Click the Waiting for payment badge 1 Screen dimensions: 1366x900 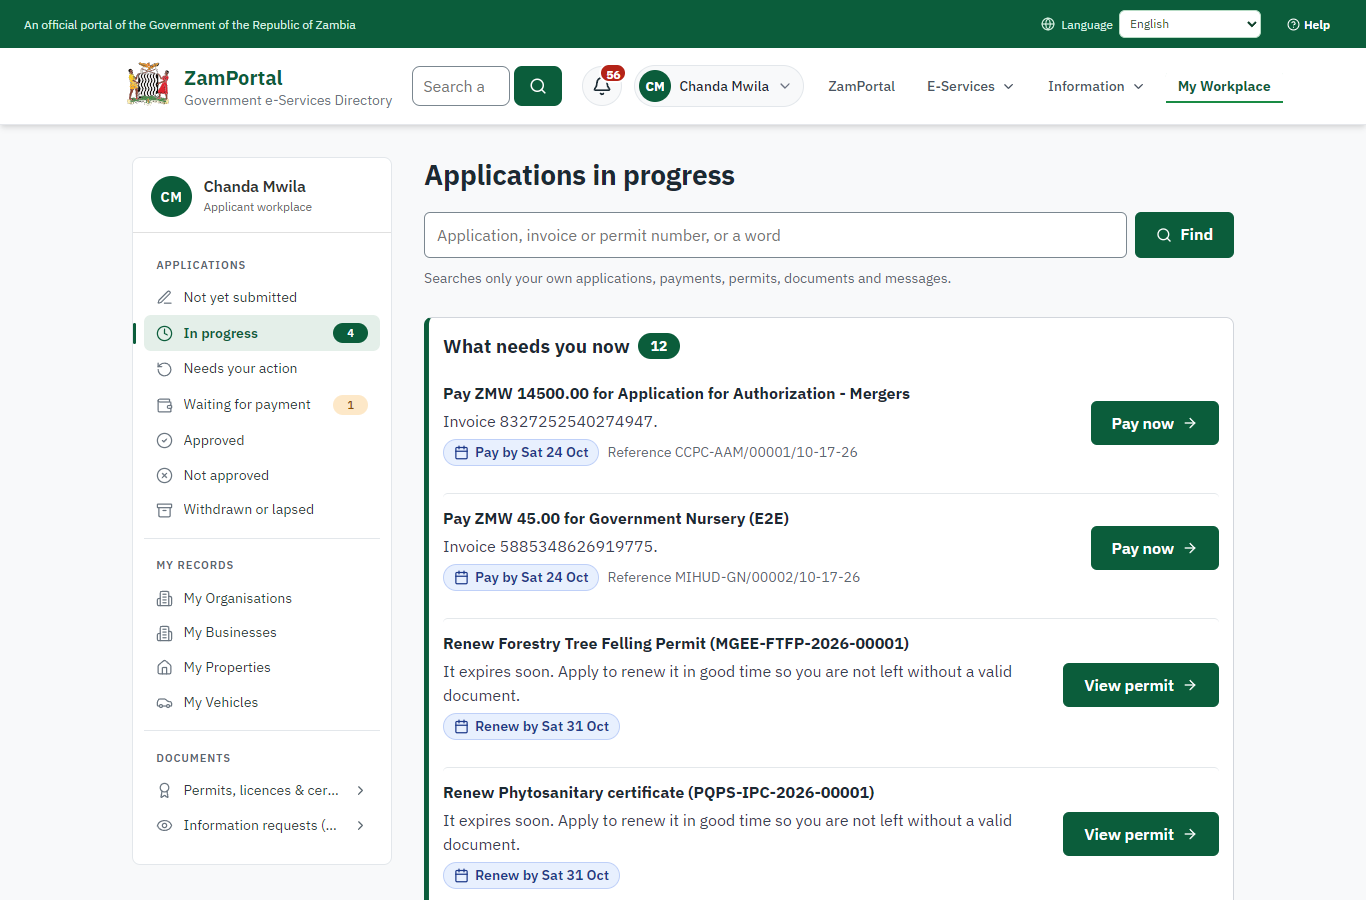coord(350,404)
